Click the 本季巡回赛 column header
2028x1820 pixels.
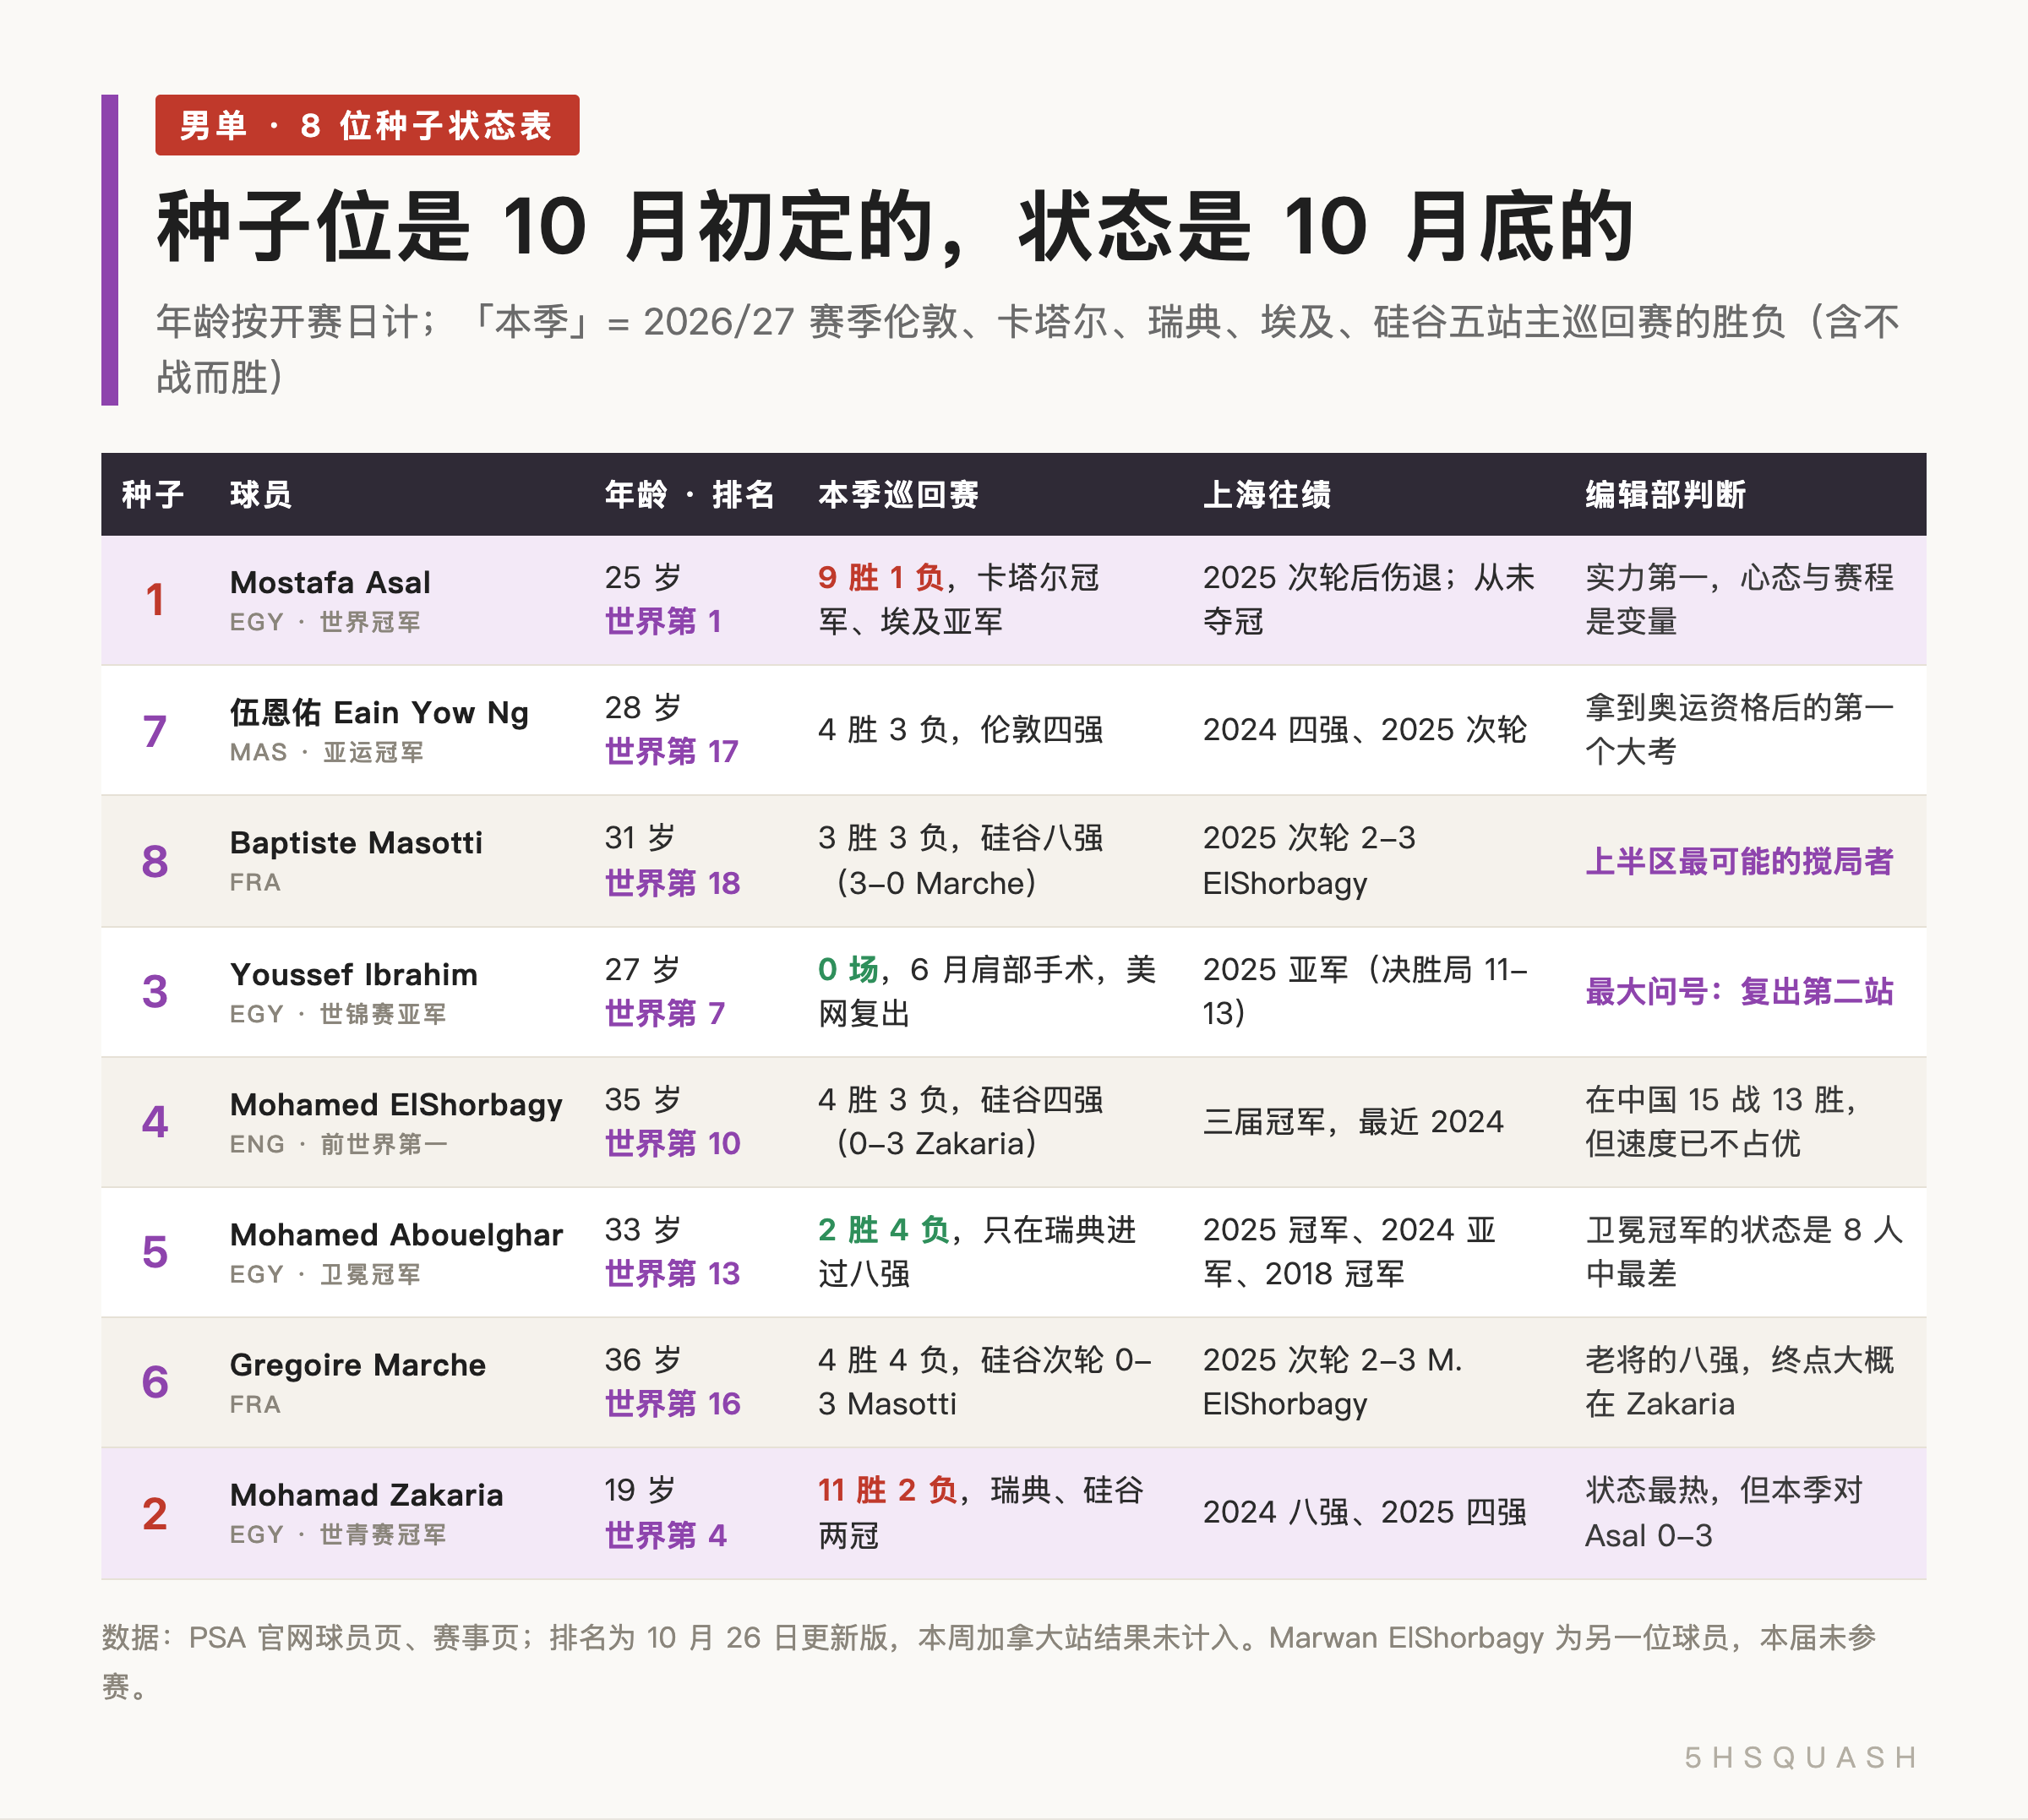point(898,494)
